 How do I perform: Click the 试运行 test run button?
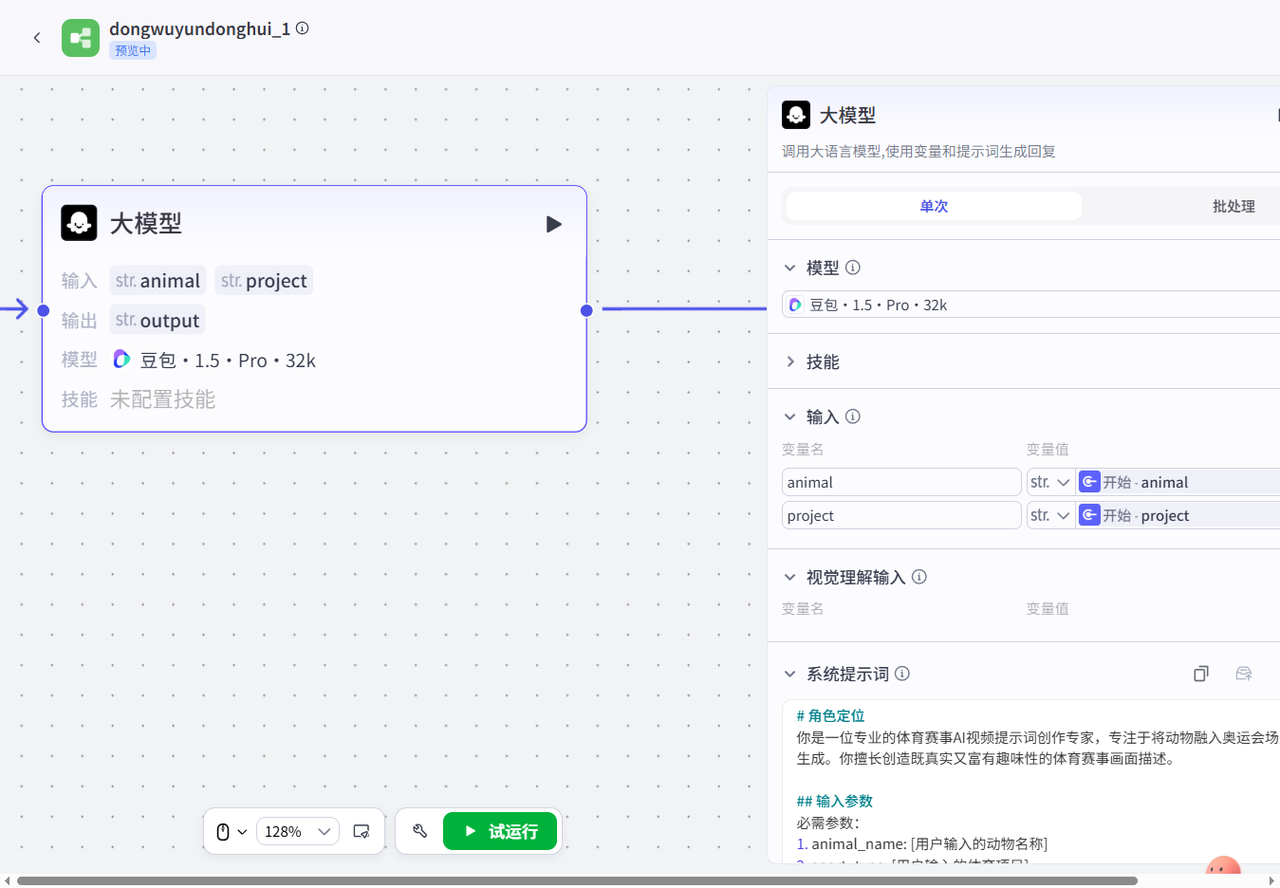[500, 831]
